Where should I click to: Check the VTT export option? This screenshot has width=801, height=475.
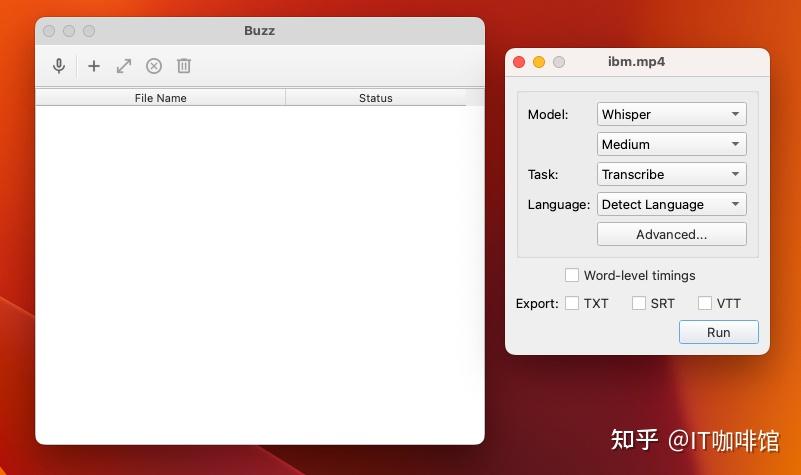tap(704, 303)
